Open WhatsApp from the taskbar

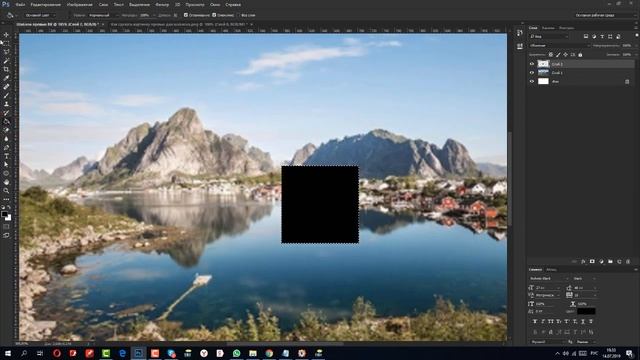[x=237, y=353]
